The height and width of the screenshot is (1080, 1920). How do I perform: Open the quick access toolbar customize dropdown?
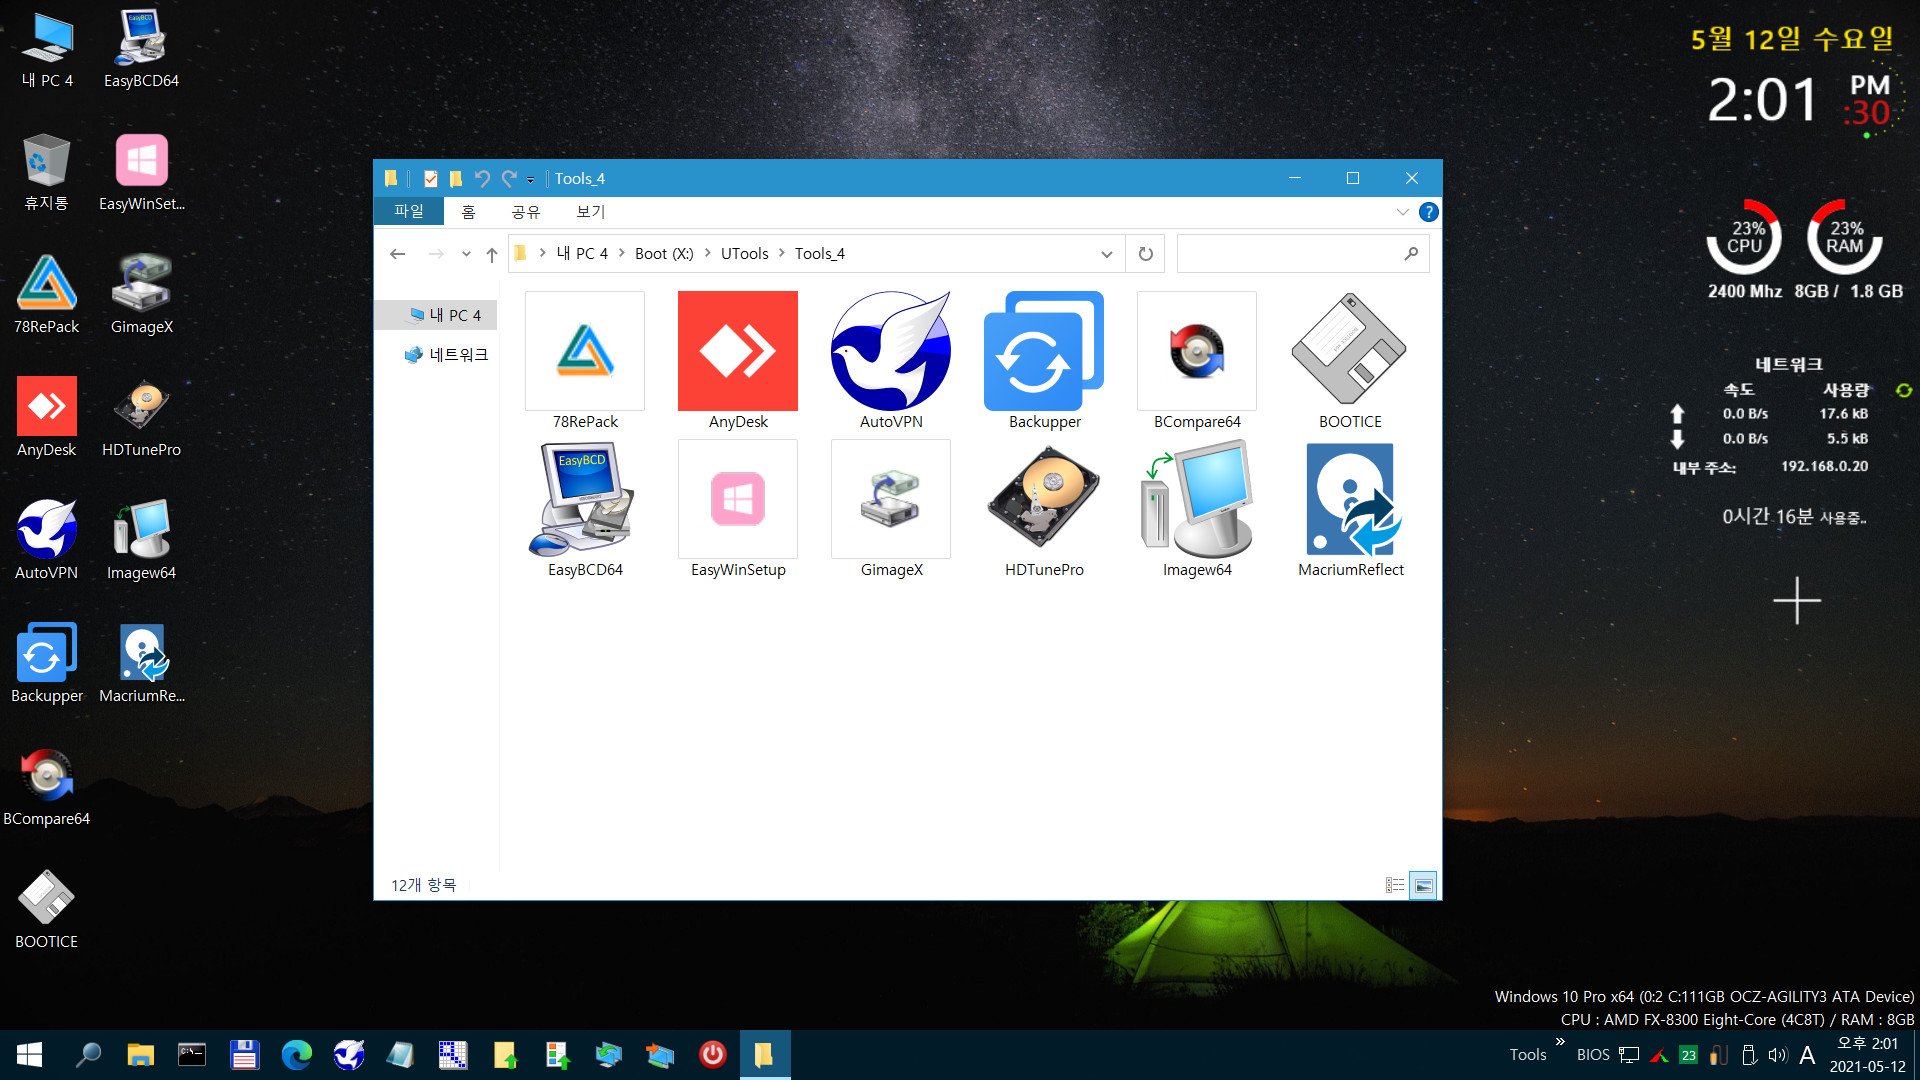click(x=530, y=179)
